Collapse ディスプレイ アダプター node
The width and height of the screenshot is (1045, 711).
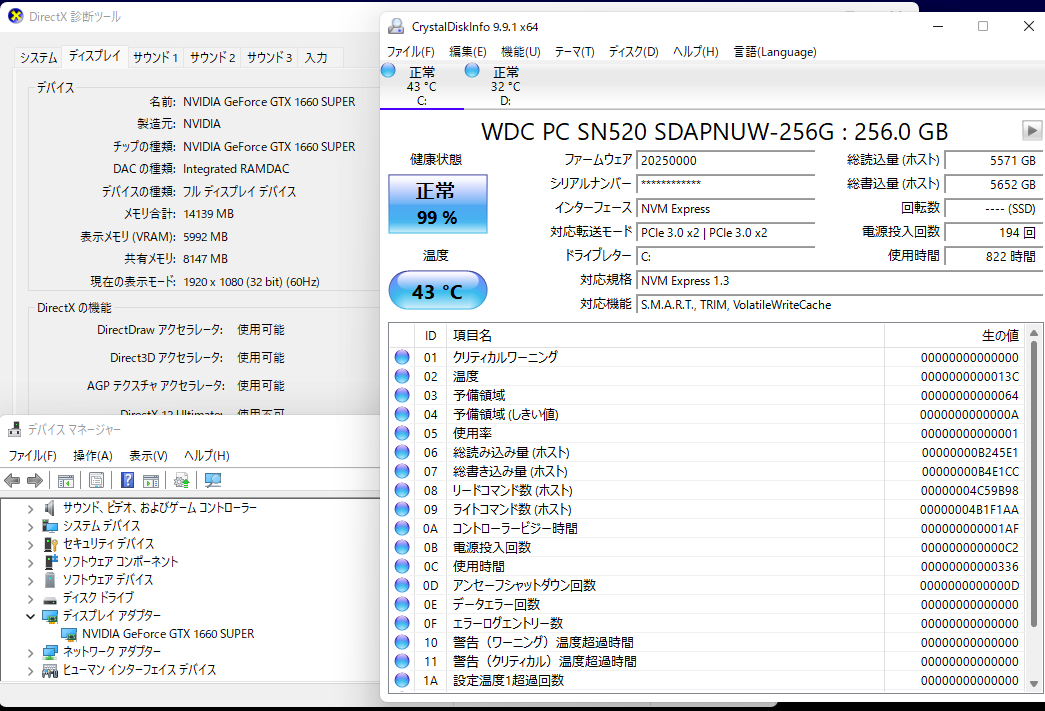point(30,616)
